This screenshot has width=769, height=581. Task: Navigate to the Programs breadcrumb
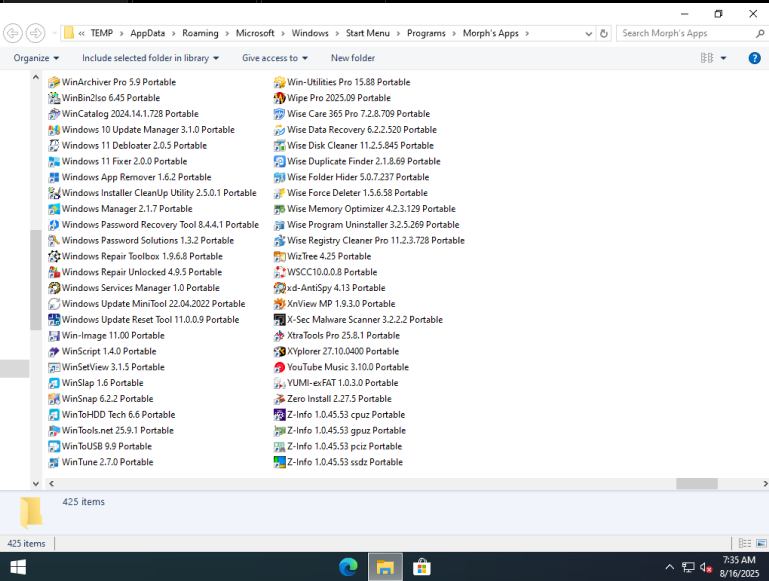(x=426, y=33)
